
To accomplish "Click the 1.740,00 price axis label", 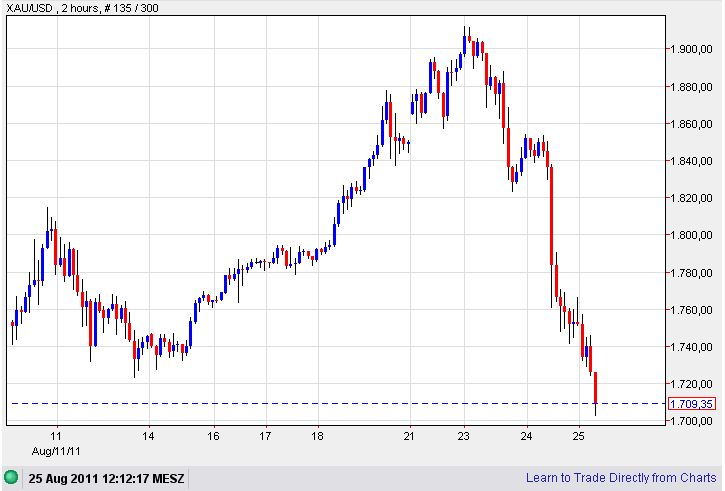I will point(692,347).
